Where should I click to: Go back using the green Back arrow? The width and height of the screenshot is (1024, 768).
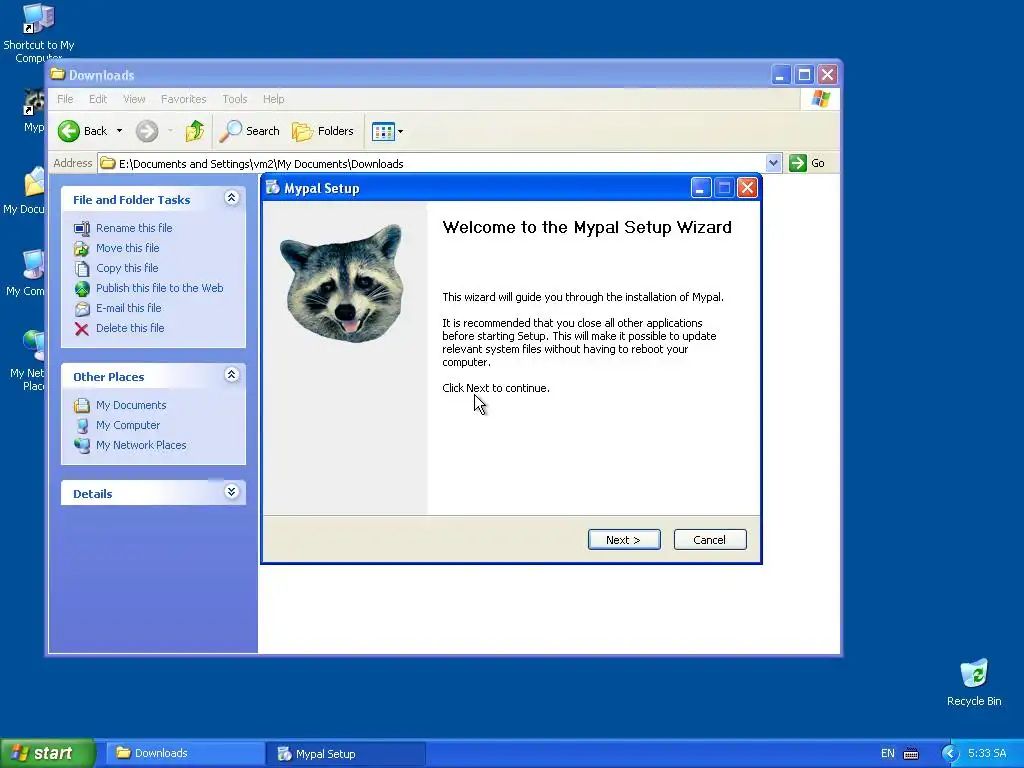coord(82,131)
